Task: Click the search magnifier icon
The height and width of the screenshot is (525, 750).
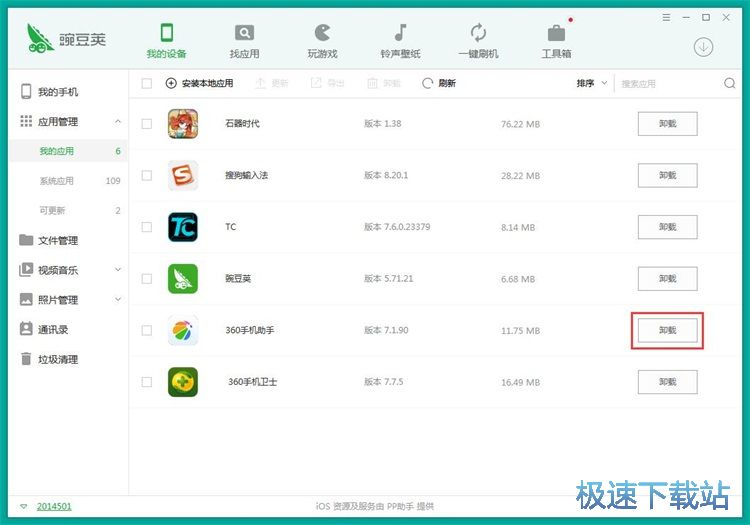Action: [729, 83]
